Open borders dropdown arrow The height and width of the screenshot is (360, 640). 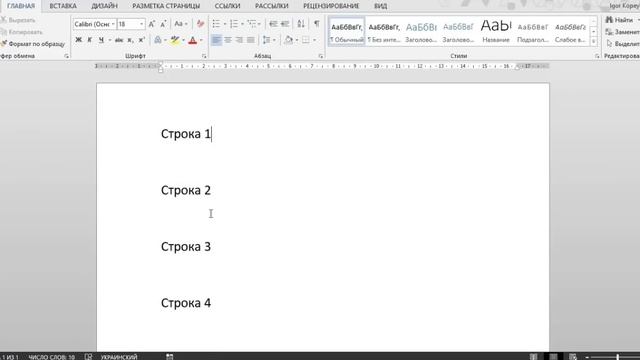314,40
